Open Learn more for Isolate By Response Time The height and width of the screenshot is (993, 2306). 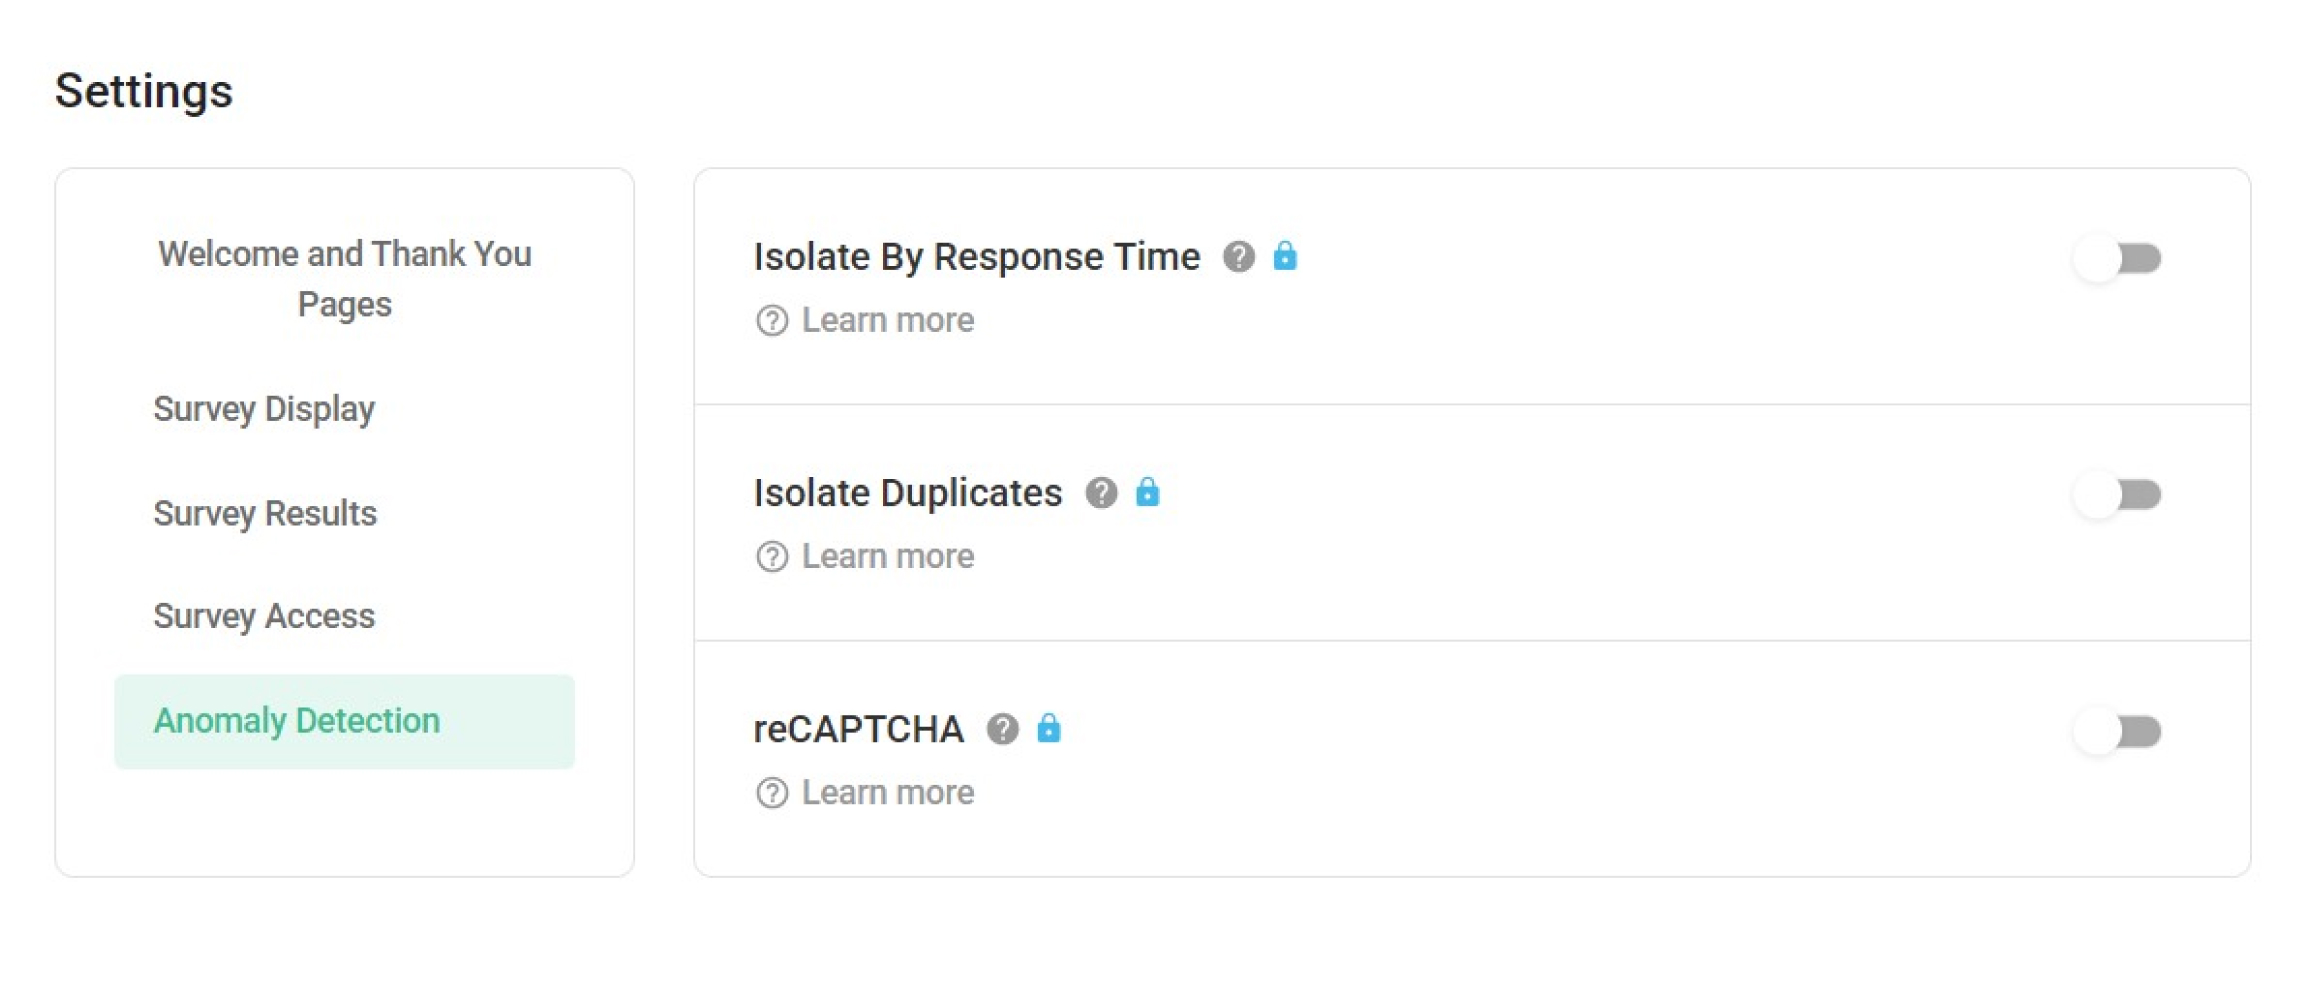point(887,319)
